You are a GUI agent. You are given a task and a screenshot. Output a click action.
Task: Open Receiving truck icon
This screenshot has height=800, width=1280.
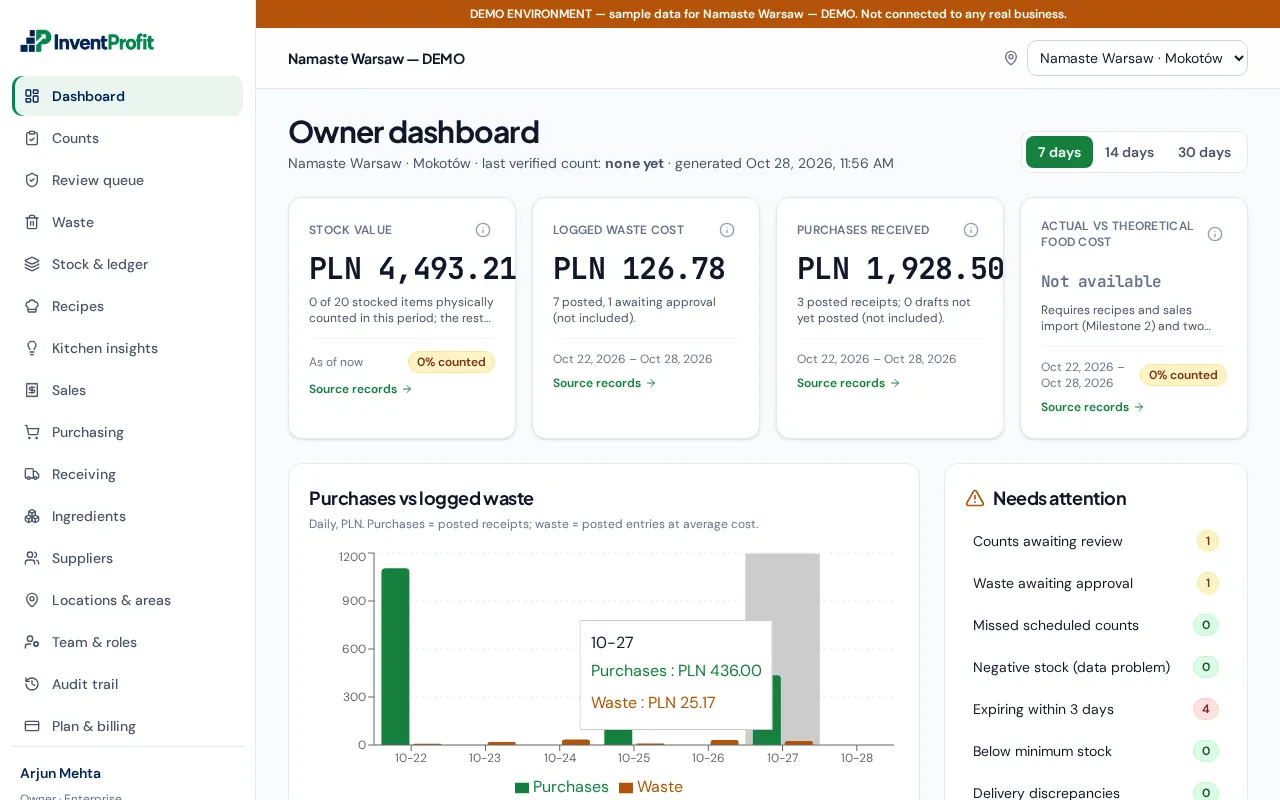point(32,474)
